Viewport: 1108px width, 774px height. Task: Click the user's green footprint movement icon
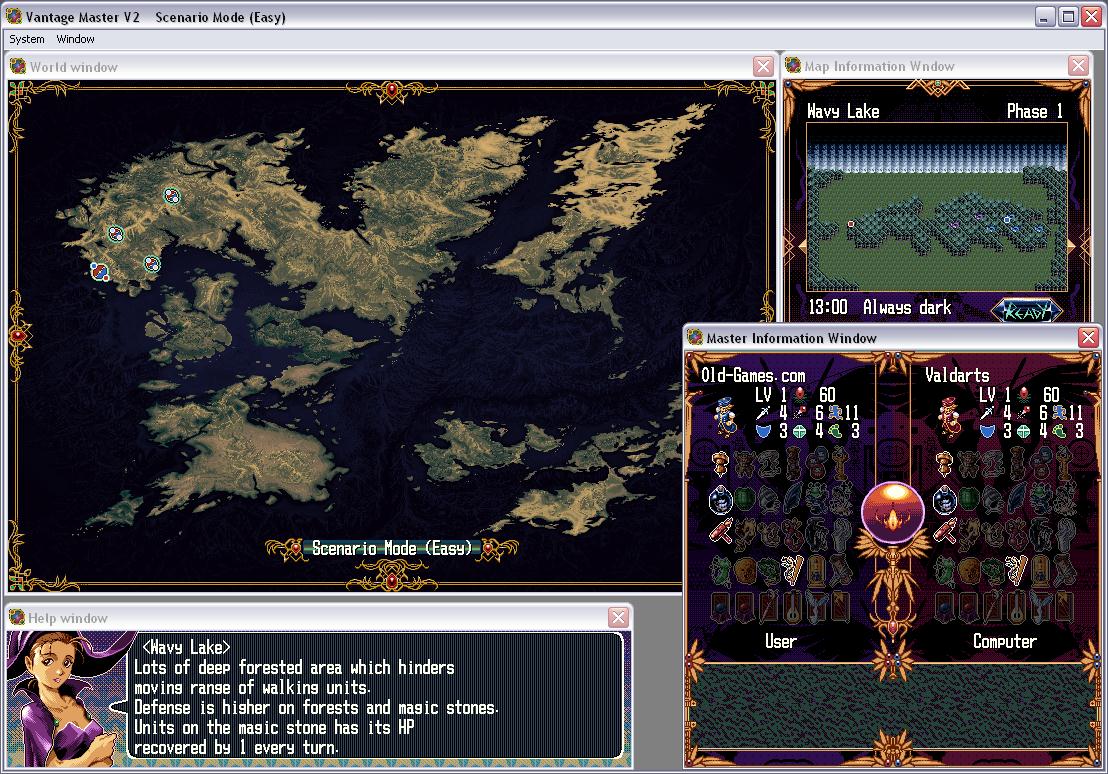[x=836, y=430]
